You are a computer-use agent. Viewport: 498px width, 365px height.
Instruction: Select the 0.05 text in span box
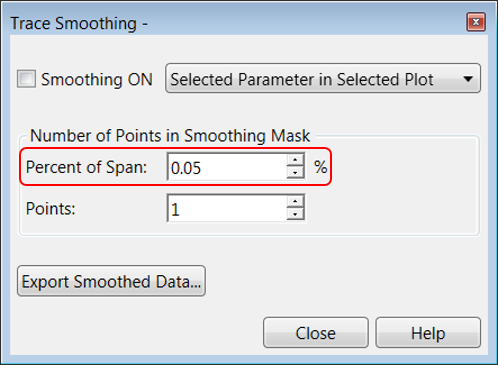[x=186, y=168]
